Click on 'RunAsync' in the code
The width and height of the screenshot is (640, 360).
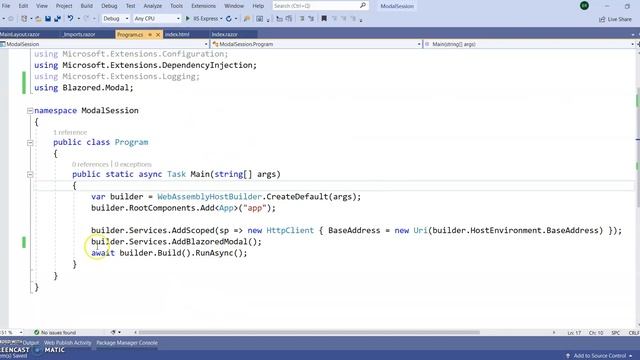coord(214,253)
